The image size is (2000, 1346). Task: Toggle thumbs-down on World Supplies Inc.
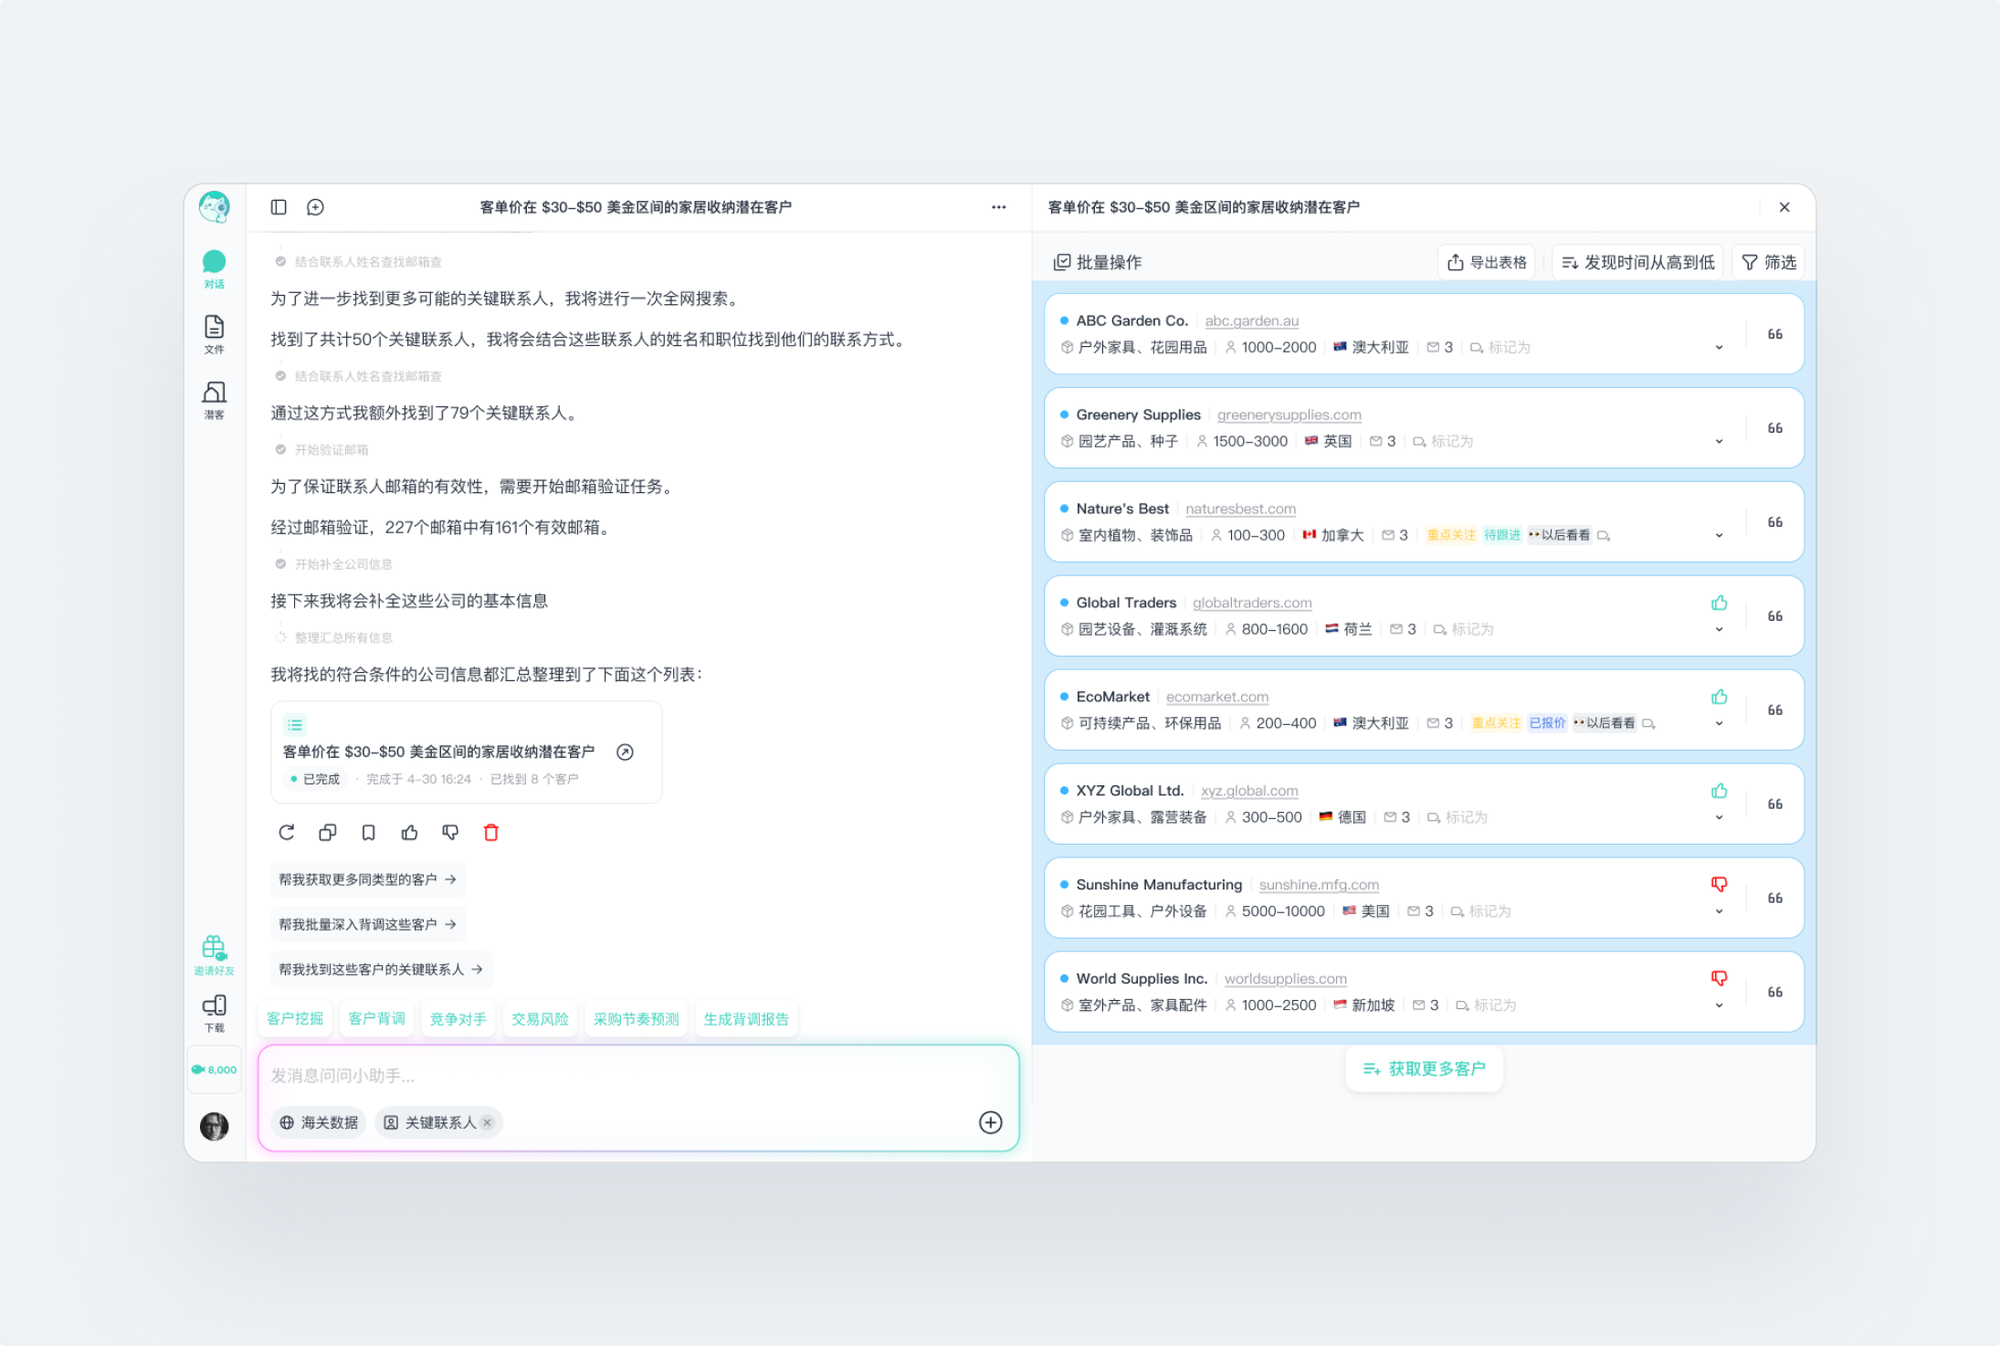tap(1719, 979)
